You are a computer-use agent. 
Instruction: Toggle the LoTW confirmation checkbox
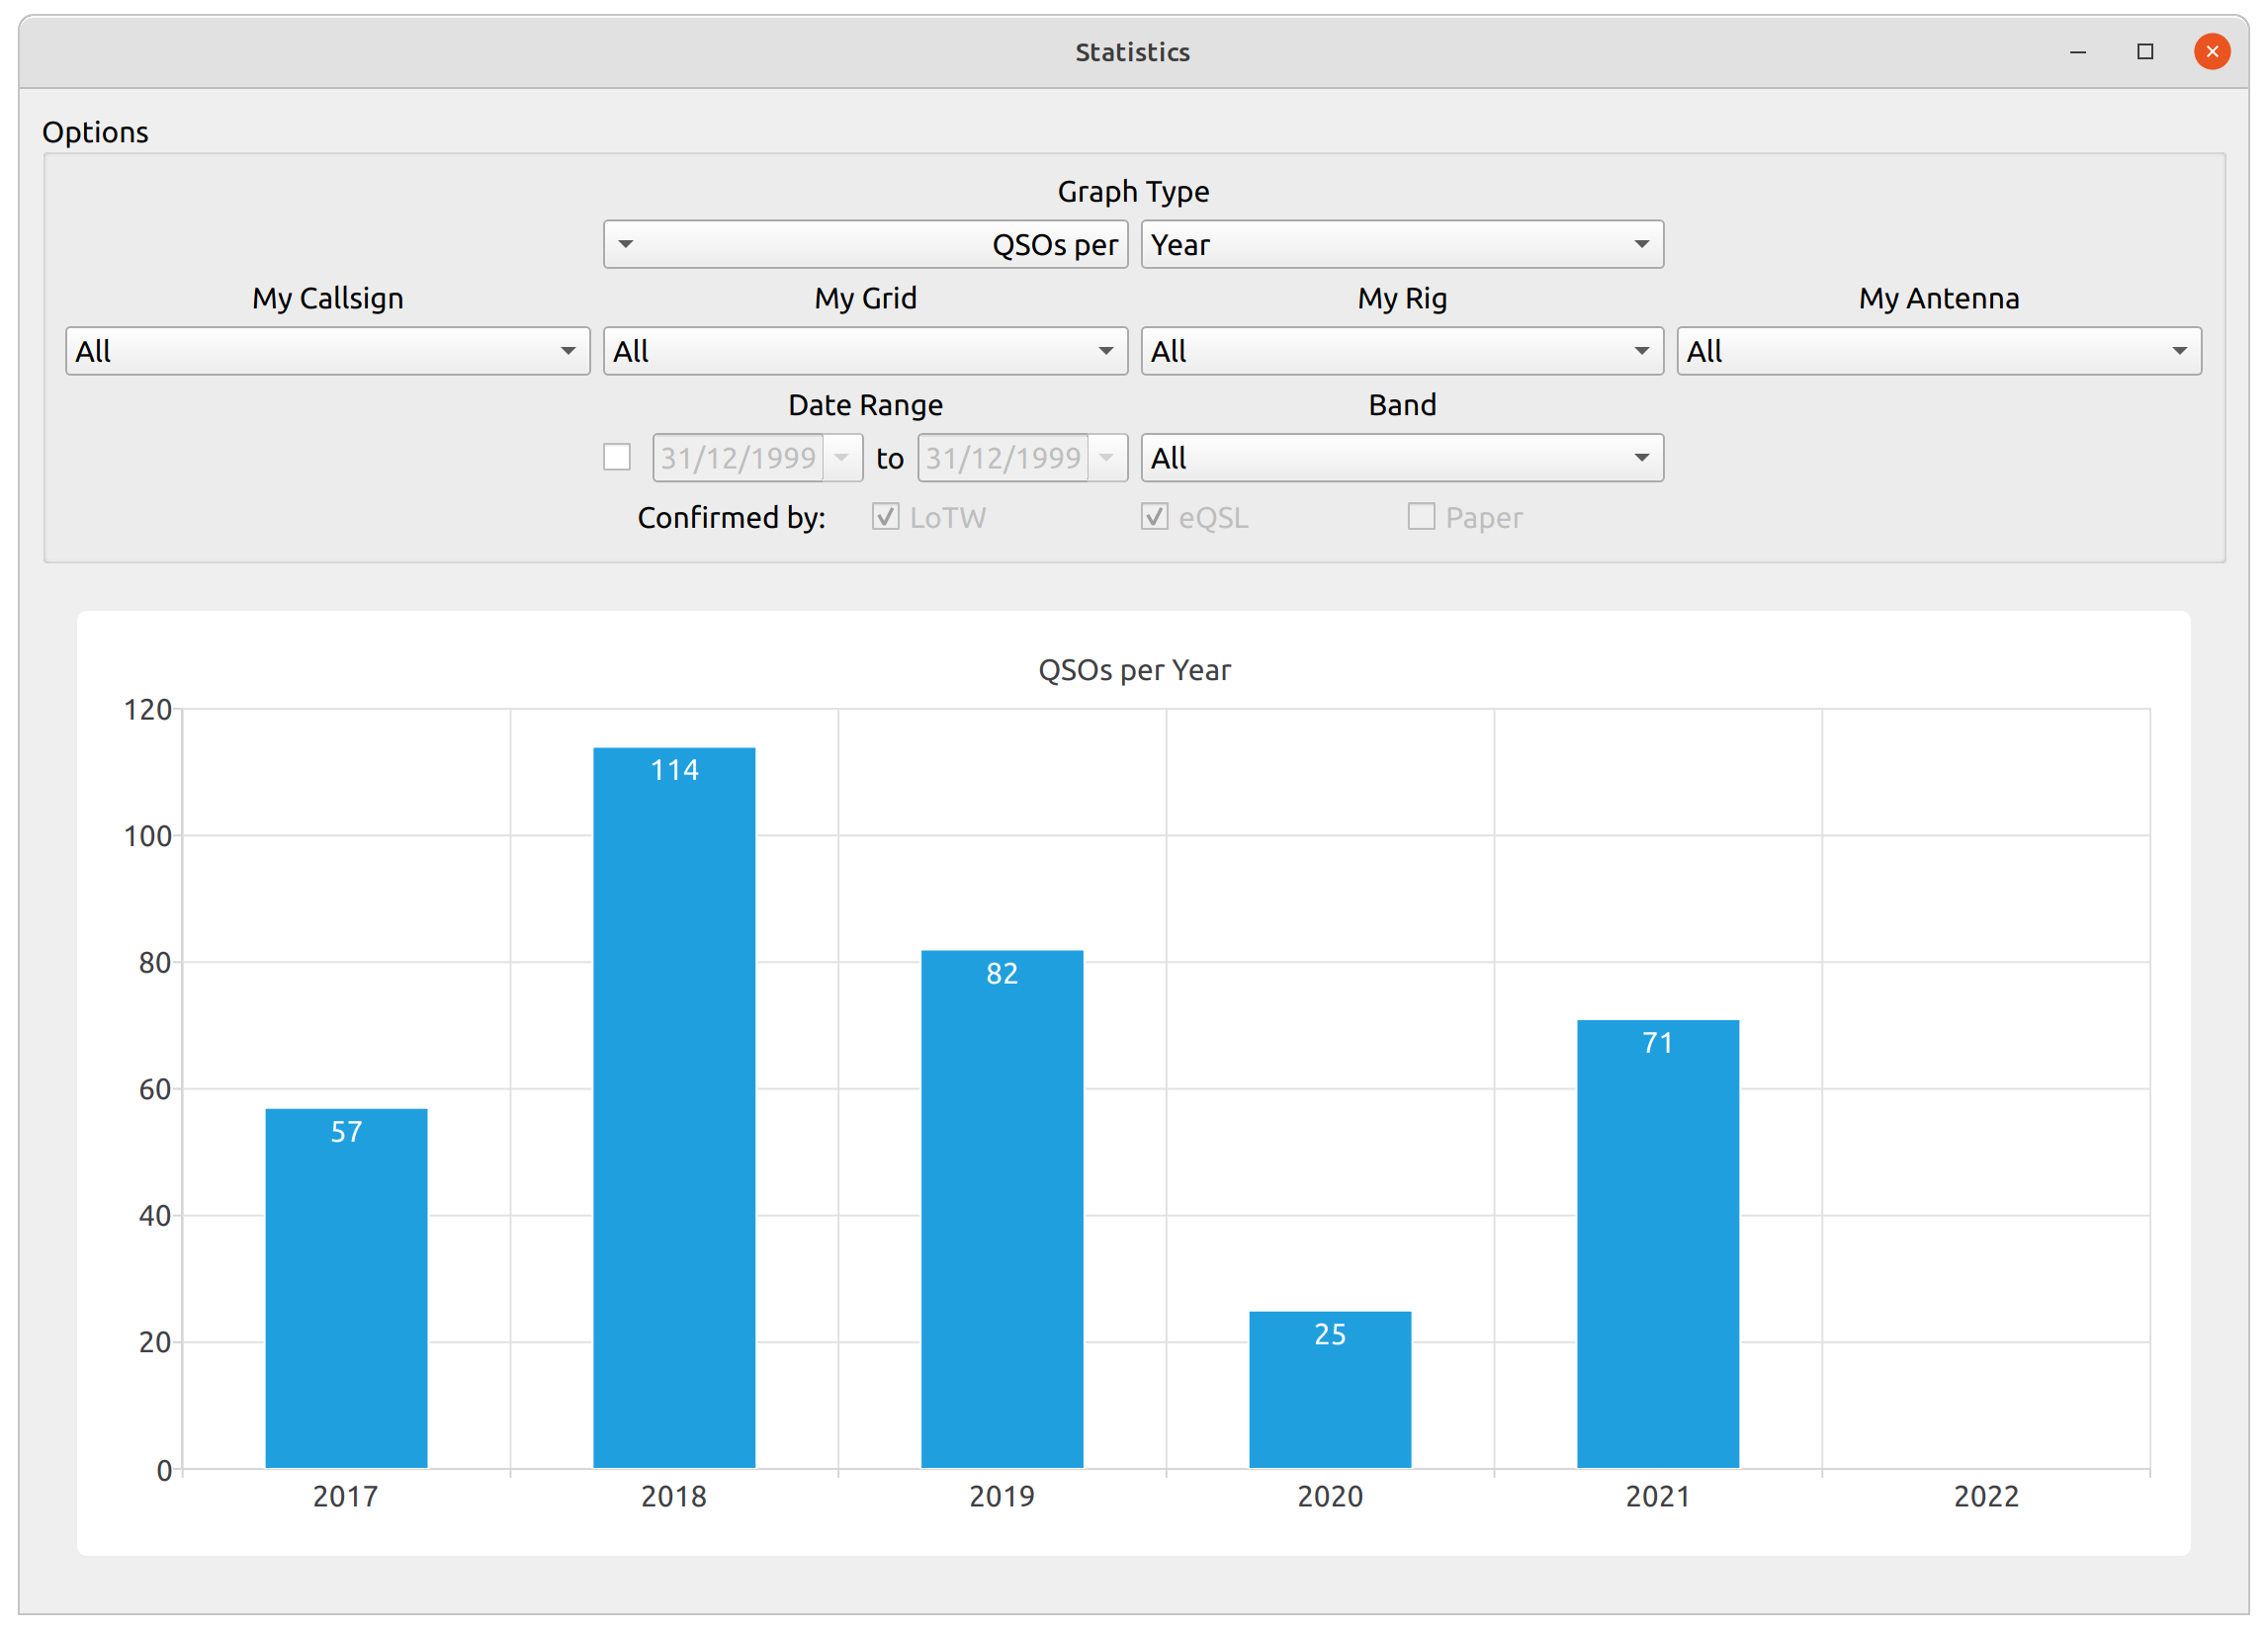[x=885, y=517]
